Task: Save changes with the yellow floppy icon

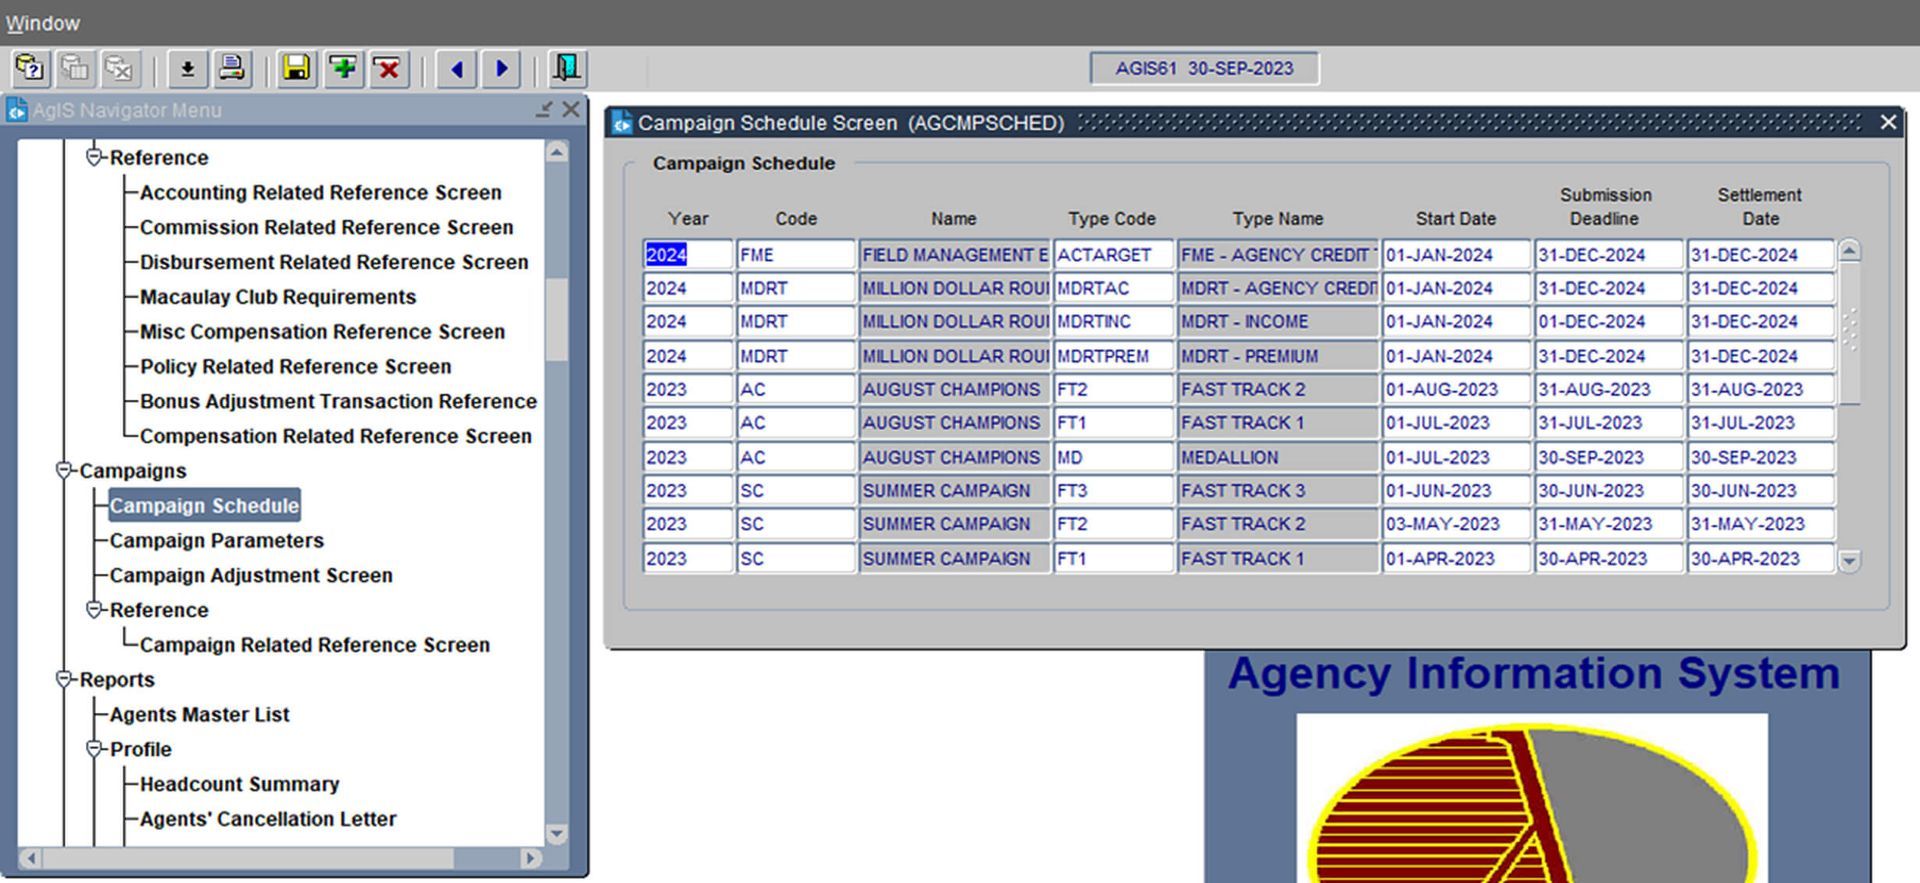Action: coord(296,69)
